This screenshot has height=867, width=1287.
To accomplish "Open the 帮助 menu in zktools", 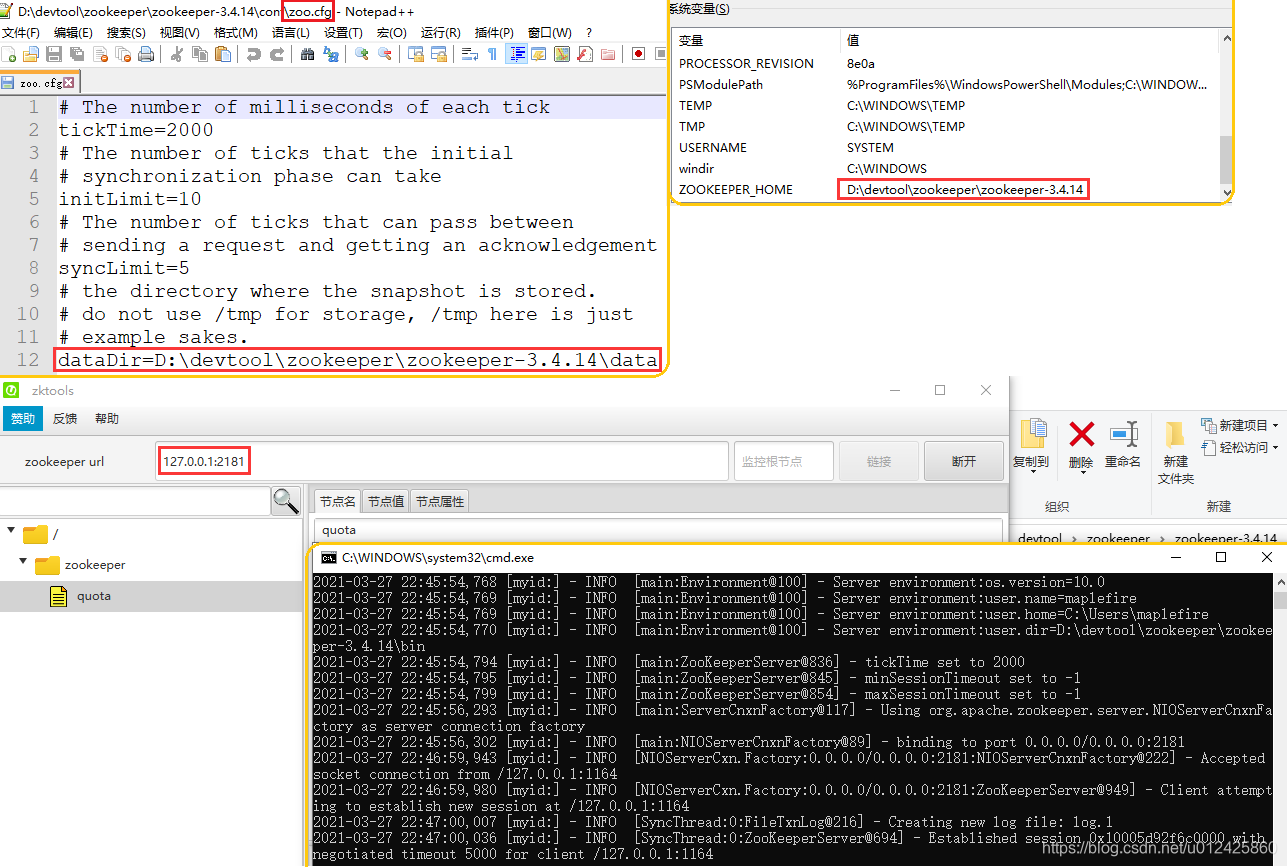I will (x=107, y=418).
